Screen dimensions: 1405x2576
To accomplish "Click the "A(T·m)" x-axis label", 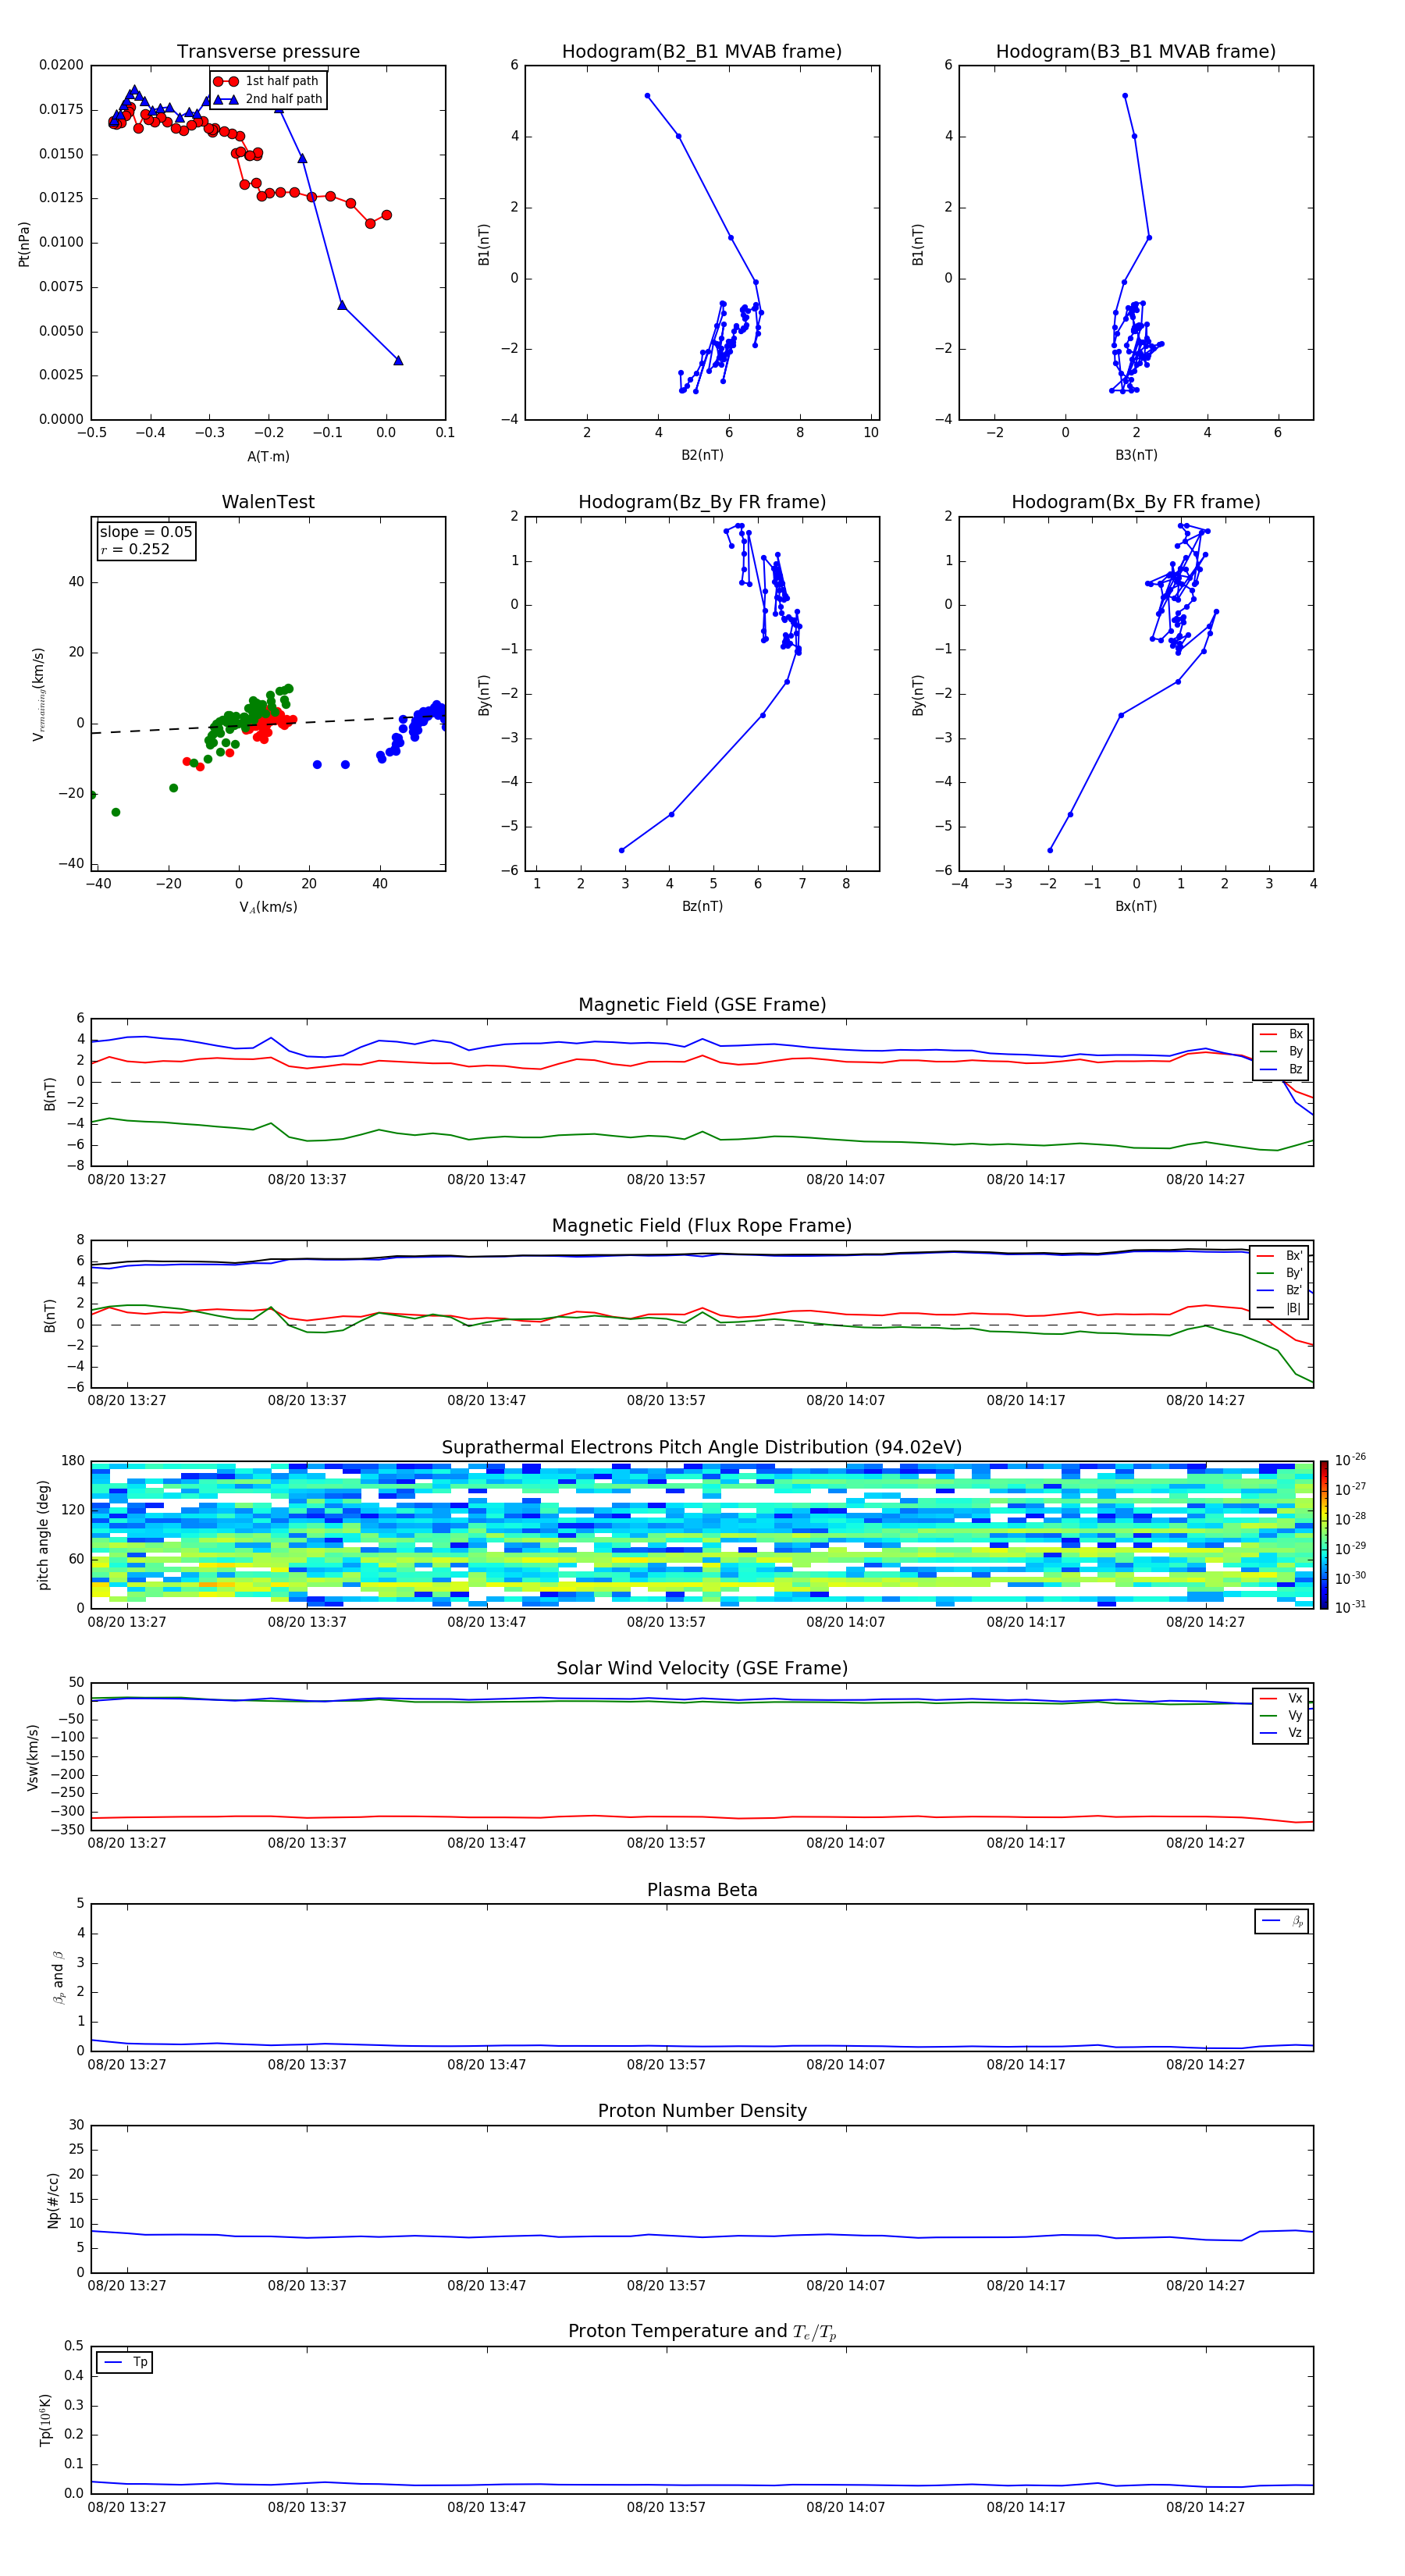I will (268, 456).
